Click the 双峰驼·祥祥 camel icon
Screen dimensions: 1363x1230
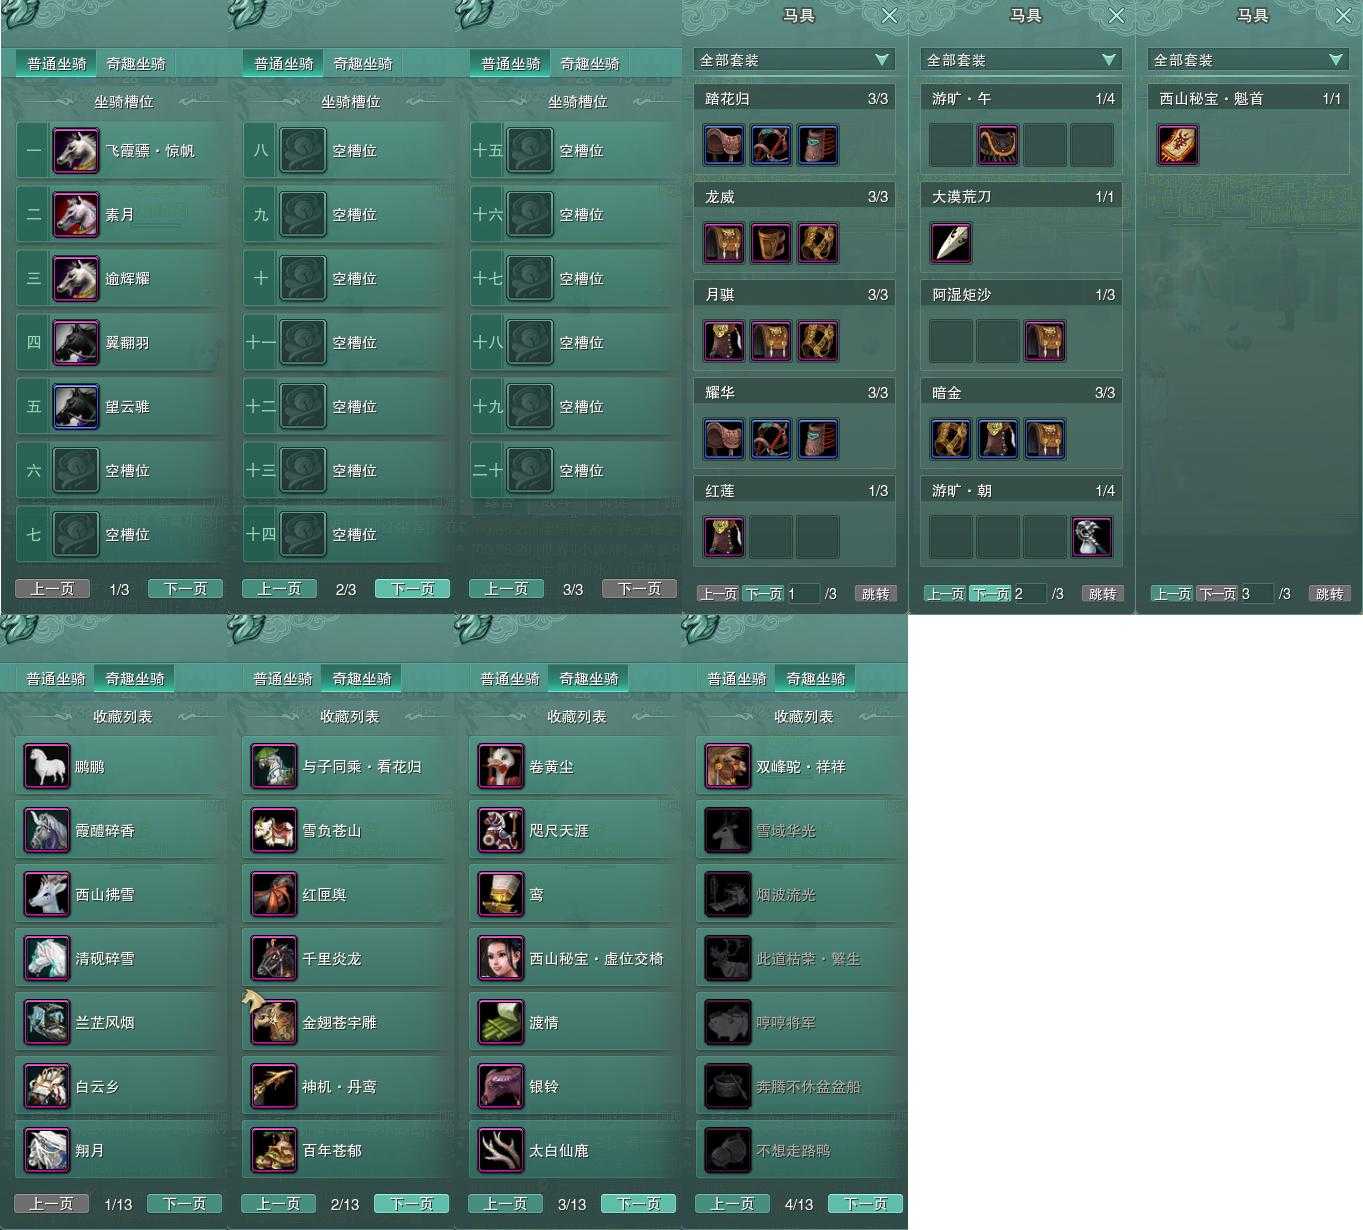(727, 766)
